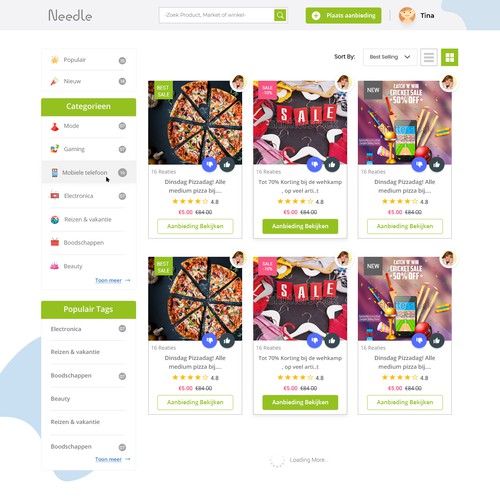Like the top SALE wehkamp deal

332,164
